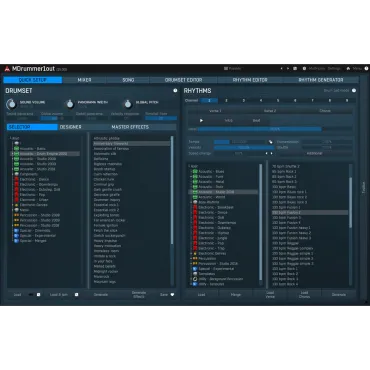This screenshot has height=370, width=370.
Task: Expand the Acoustic - Drum Empire 2020 node
Action: [x=12, y=154]
